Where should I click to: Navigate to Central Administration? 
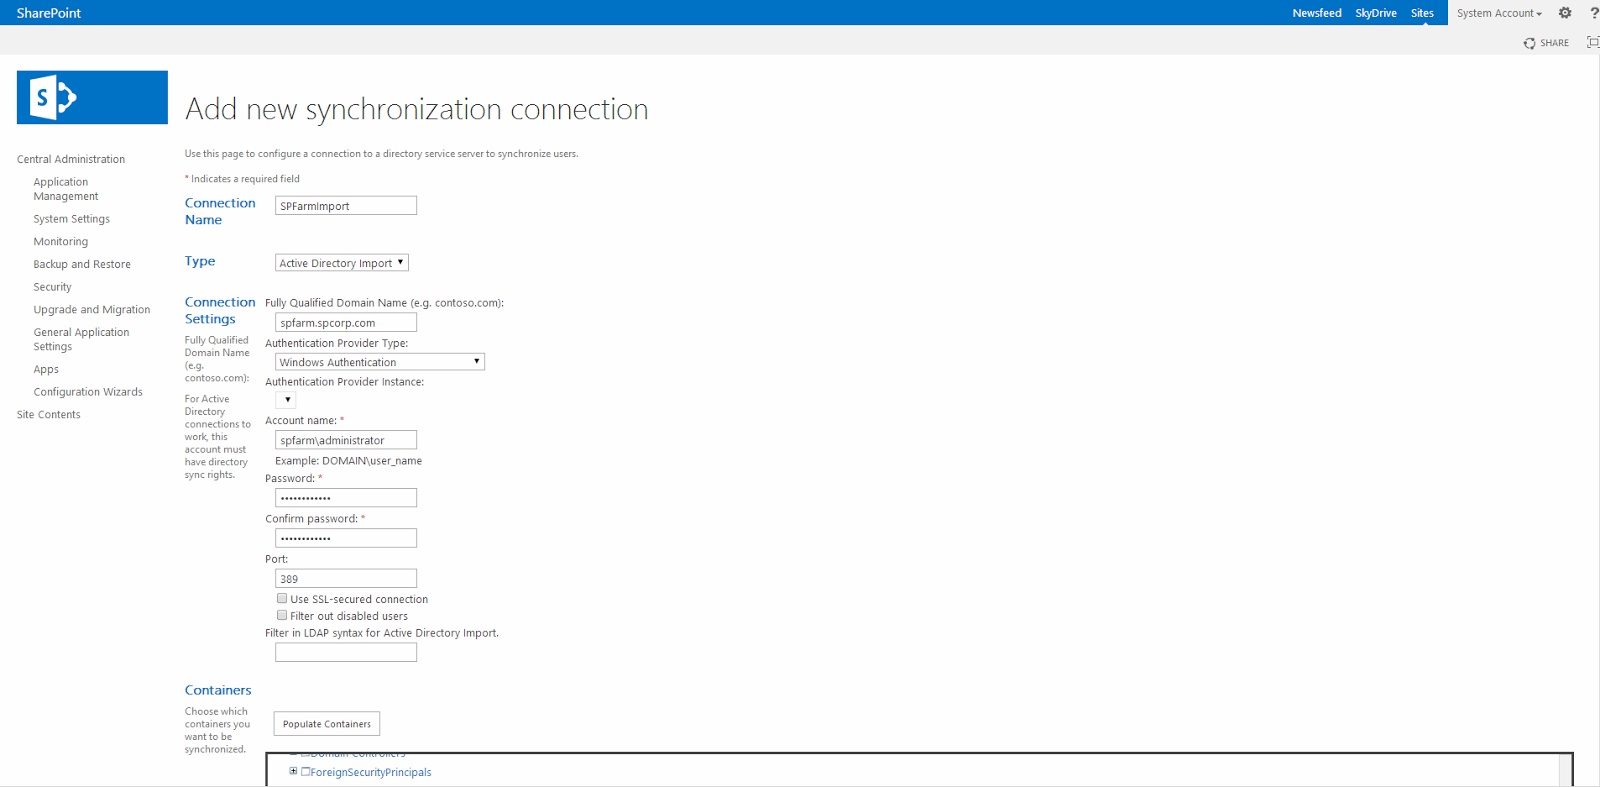click(x=71, y=159)
